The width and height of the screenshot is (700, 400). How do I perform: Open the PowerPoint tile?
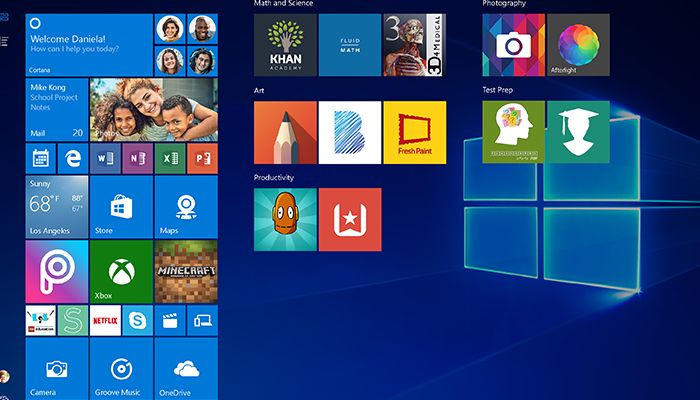coord(202,158)
